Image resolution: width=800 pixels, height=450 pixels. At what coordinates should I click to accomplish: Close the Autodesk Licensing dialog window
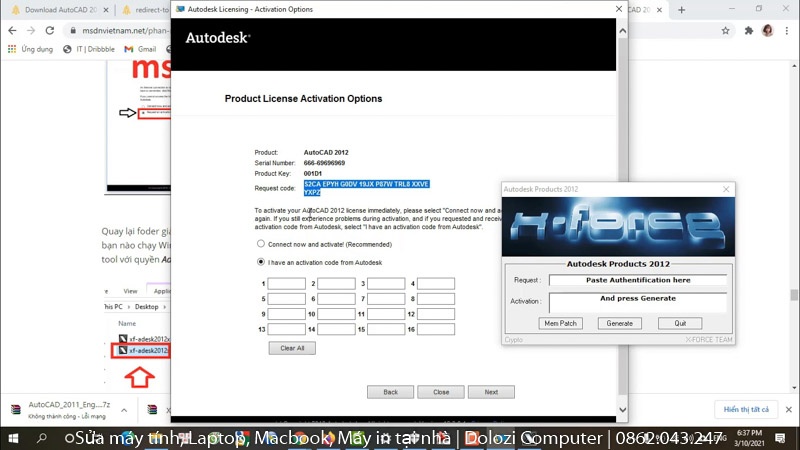coord(618,9)
